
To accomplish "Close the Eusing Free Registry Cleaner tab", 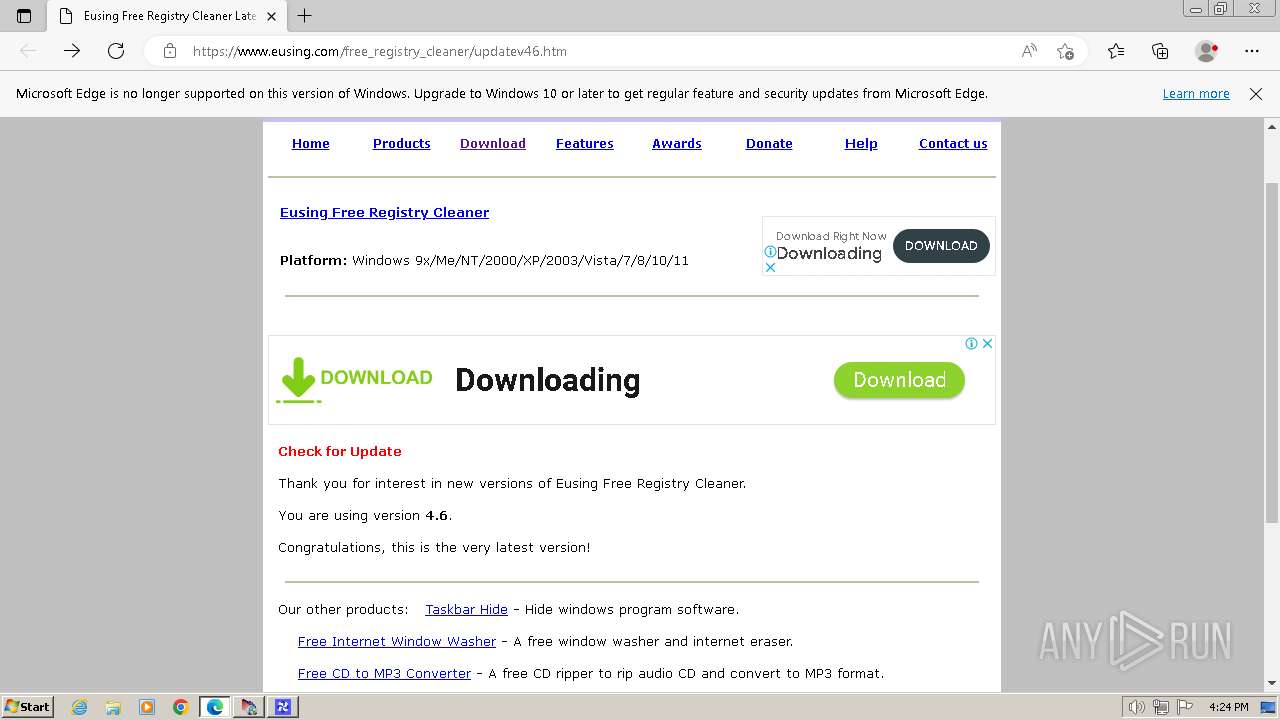I will [x=272, y=16].
